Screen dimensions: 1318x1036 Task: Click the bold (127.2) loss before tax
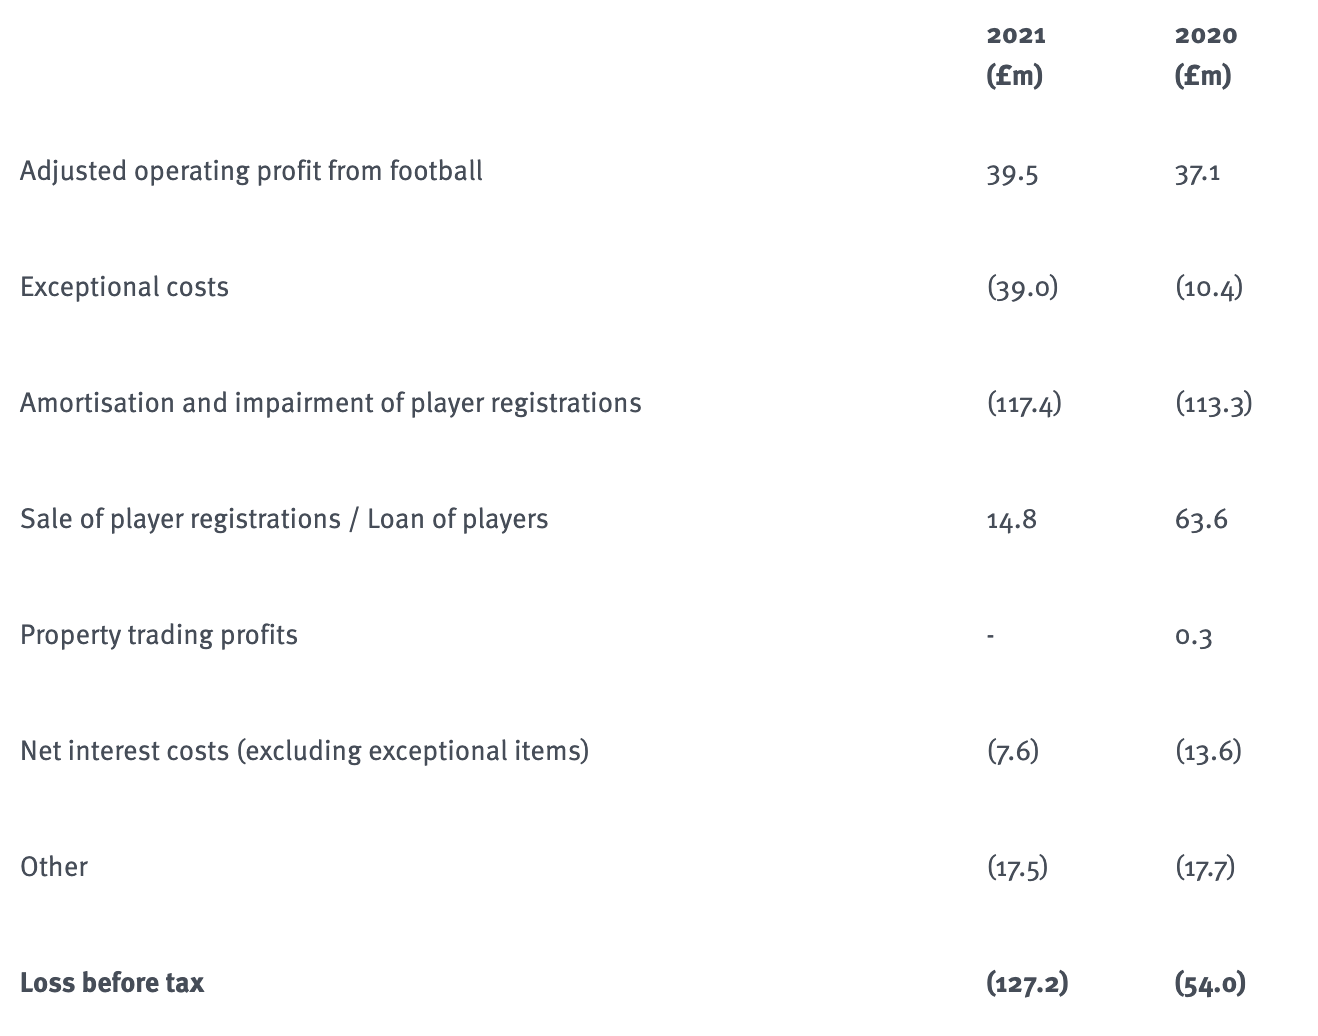(x=1027, y=984)
